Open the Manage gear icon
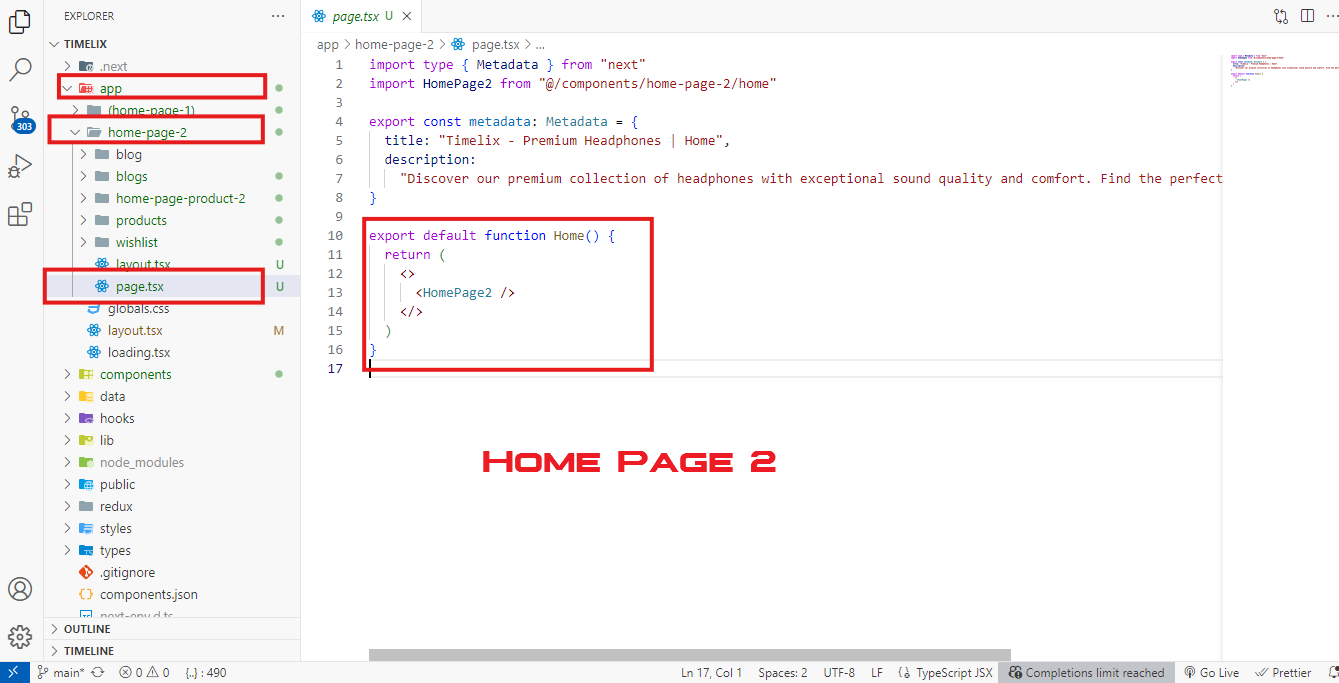Image resolution: width=1339 pixels, height=683 pixels. pos(21,637)
